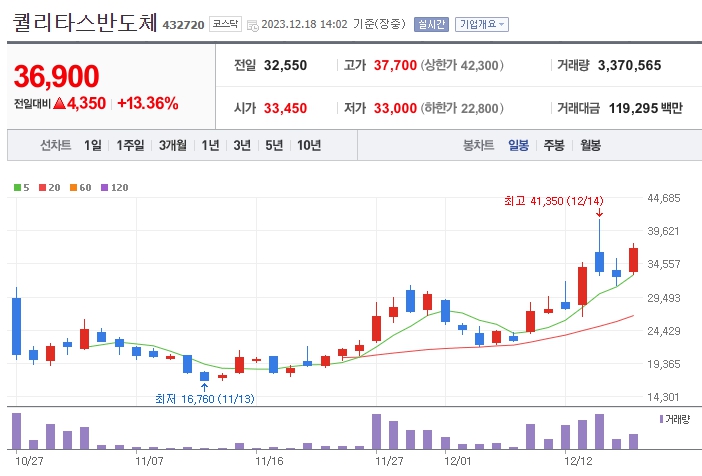Click the +13.36% change rate
The height and width of the screenshot is (476, 702).
coord(148,103)
